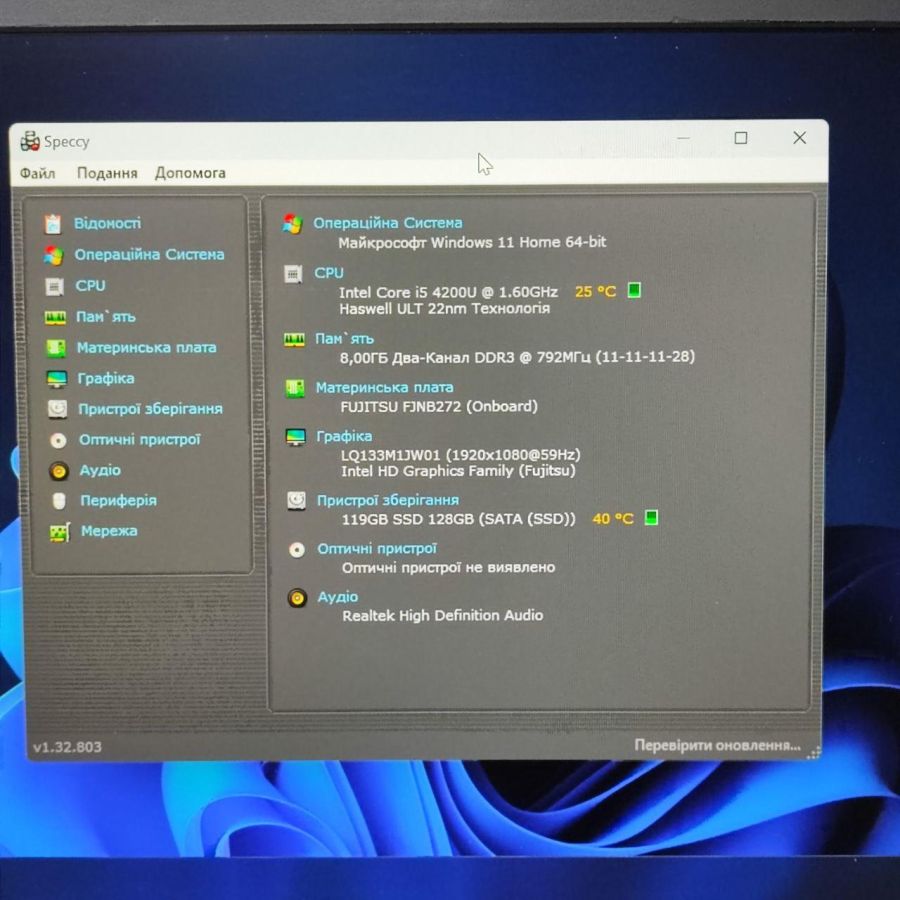Click Оптичні пристрої disc icon in sidebar
This screenshot has height=900, width=900.
tap(58, 440)
